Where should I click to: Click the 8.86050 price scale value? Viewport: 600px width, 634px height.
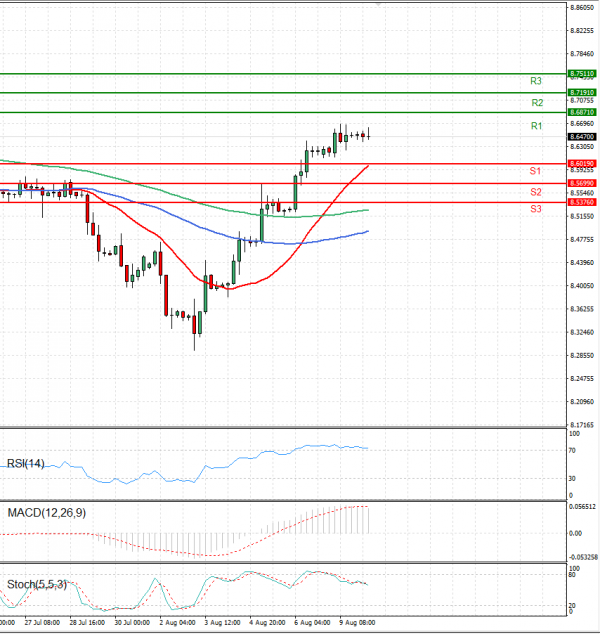[582, 8]
